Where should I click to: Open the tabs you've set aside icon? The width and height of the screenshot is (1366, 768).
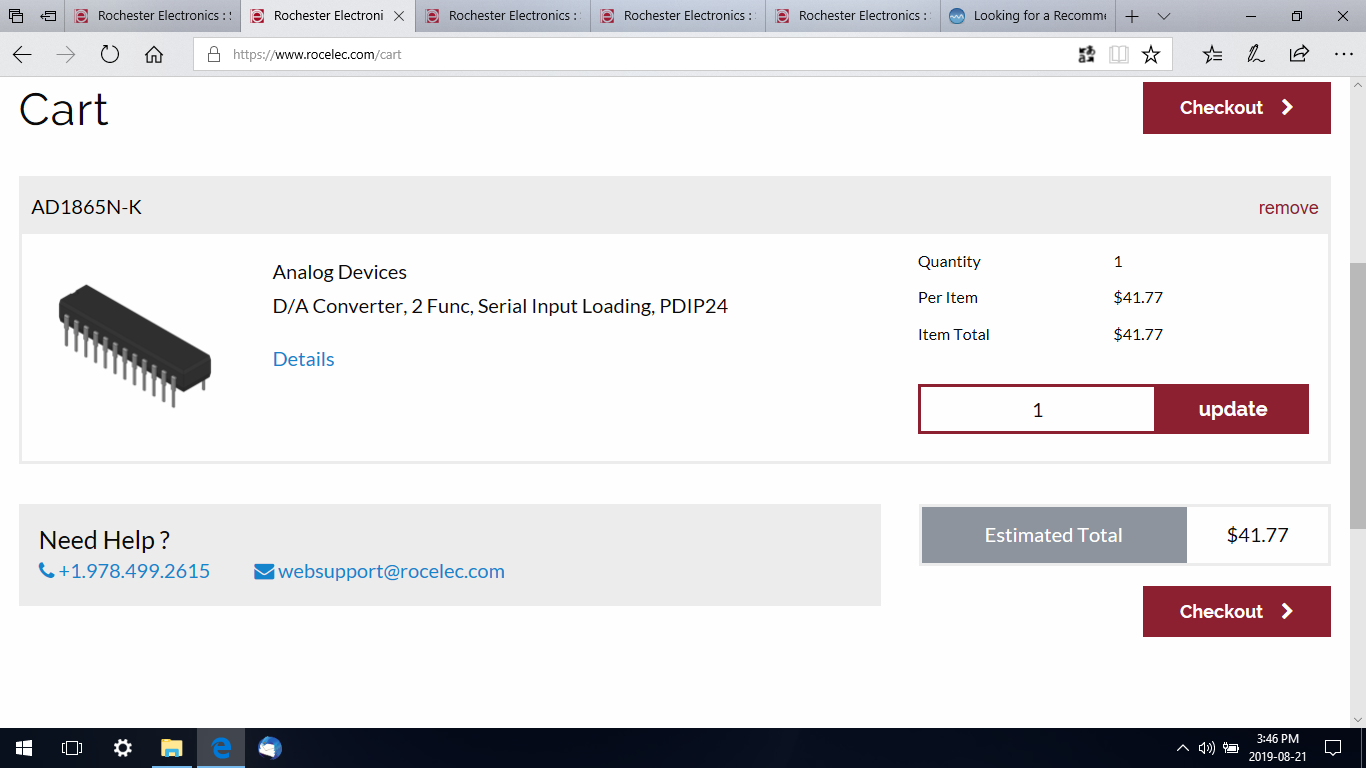pyautogui.click(x=16, y=16)
